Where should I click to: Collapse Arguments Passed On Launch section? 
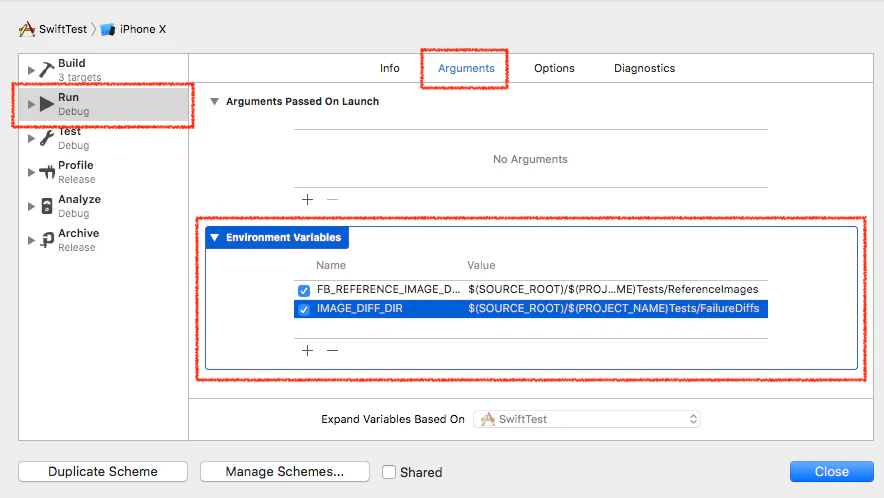214,102
